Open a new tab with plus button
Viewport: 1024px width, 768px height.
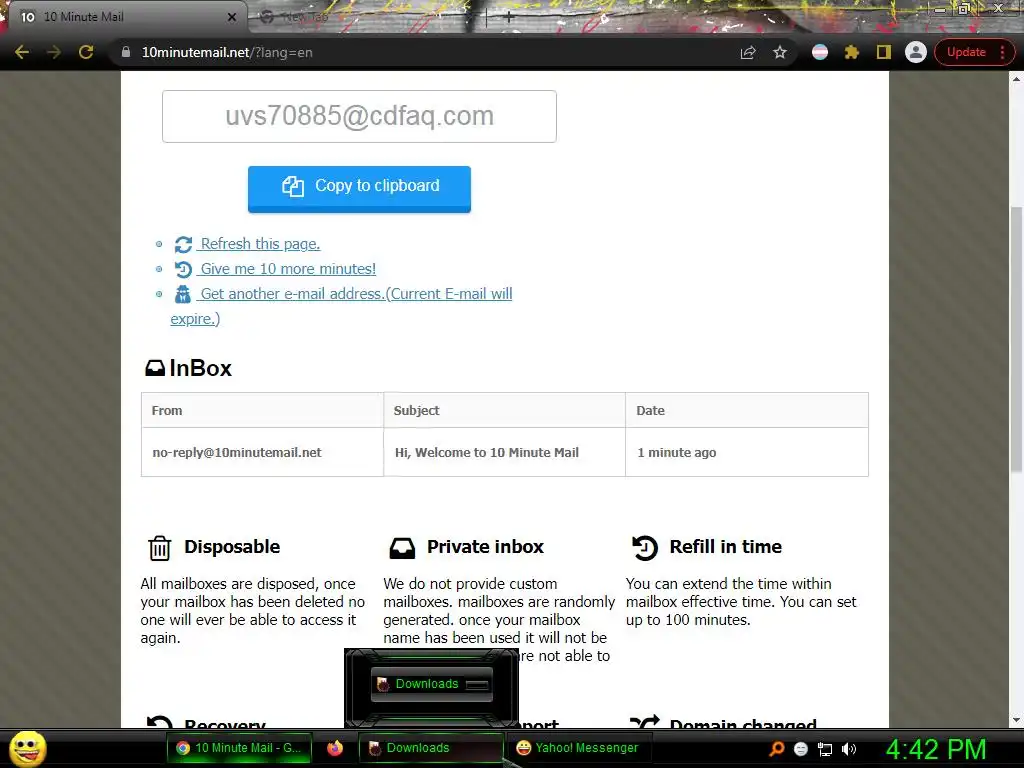pos(508,17)
